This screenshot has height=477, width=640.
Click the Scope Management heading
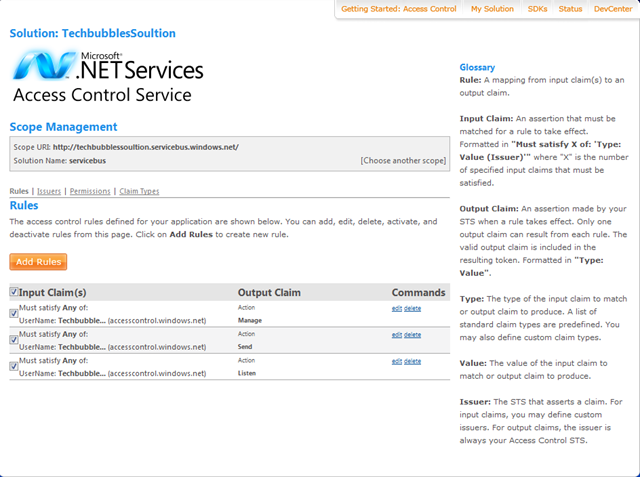tap(63, 127)
